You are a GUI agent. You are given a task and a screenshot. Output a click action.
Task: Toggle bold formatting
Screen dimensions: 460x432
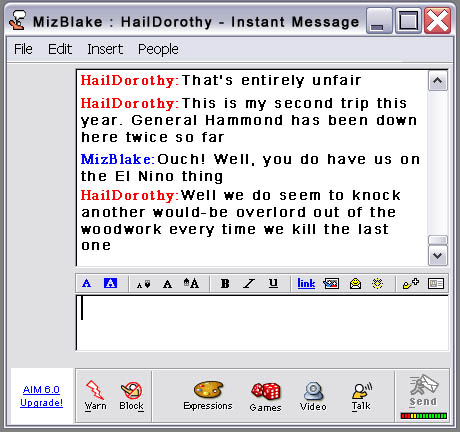tap(225, 283)
